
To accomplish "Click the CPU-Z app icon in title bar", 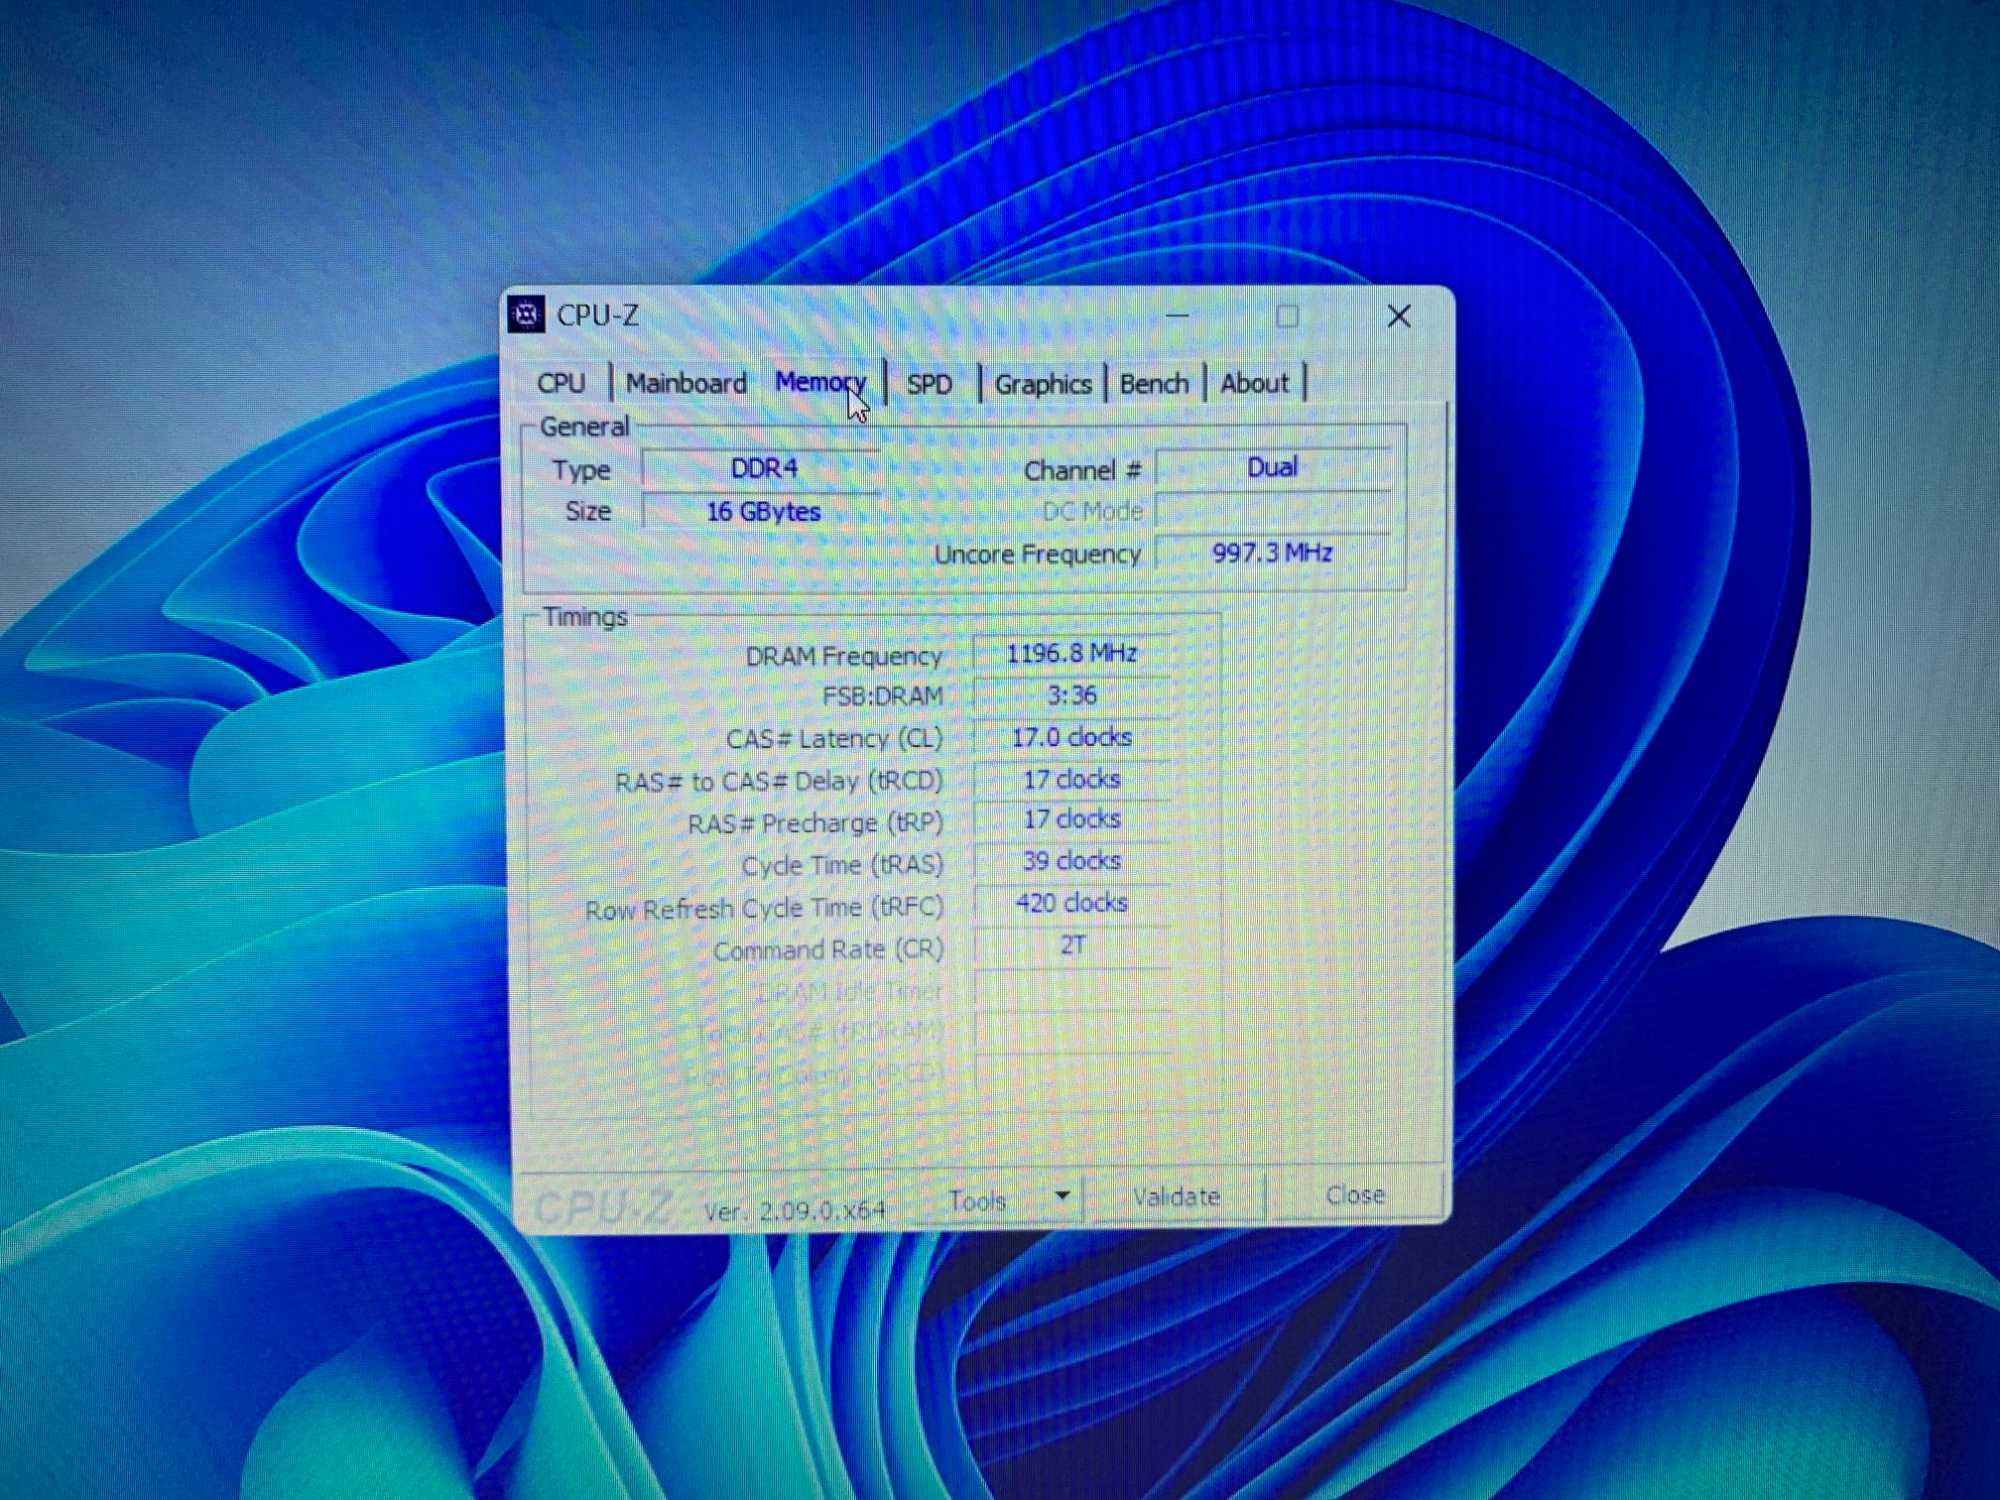I will 526,315.
